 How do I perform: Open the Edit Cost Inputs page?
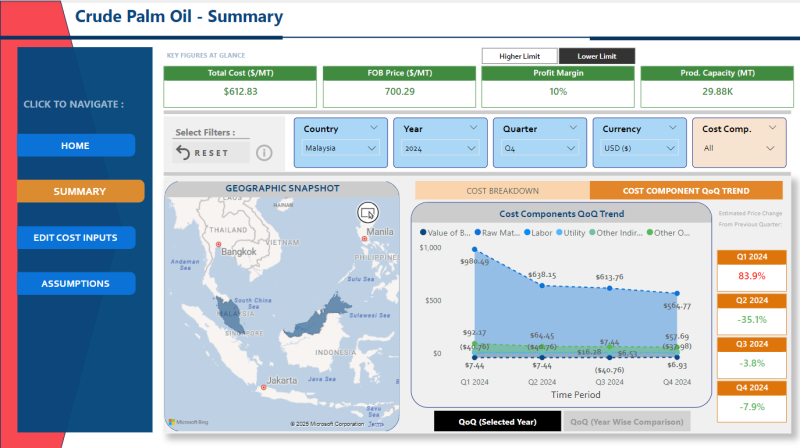[x=76, y=237]
